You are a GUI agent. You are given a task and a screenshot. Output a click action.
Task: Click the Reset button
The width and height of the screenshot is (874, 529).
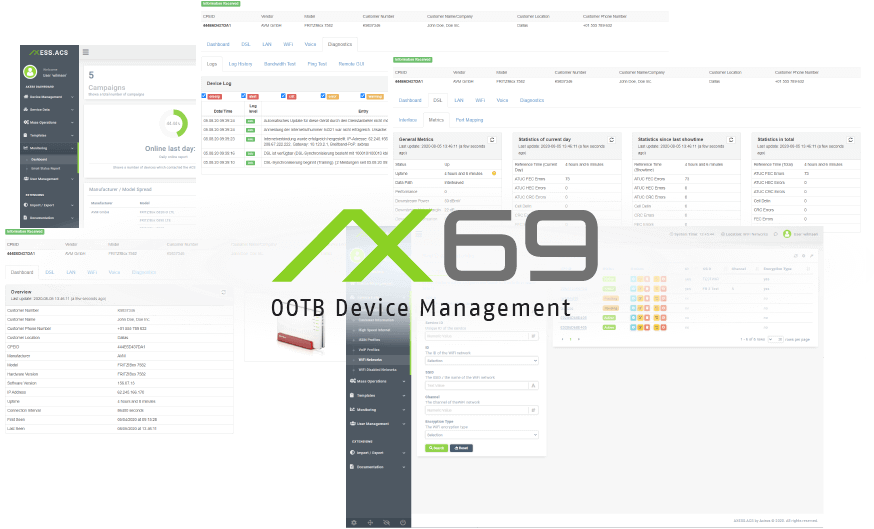pyautogui.click(x=462, y=448)
